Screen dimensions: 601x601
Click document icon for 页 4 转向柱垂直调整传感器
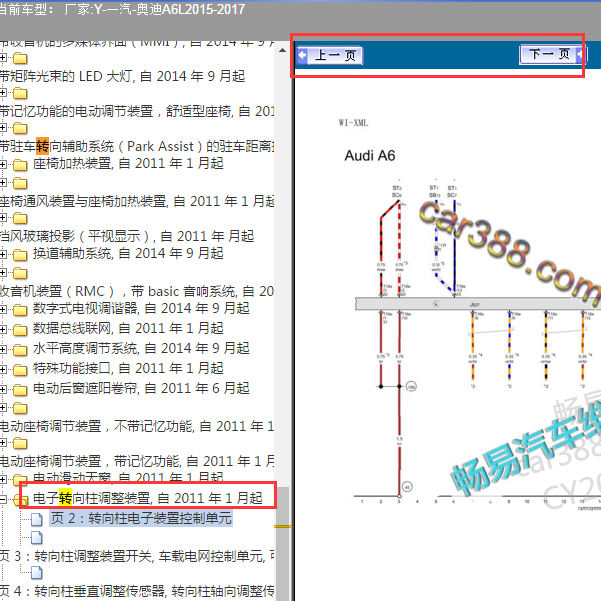[x=37, y=573]
